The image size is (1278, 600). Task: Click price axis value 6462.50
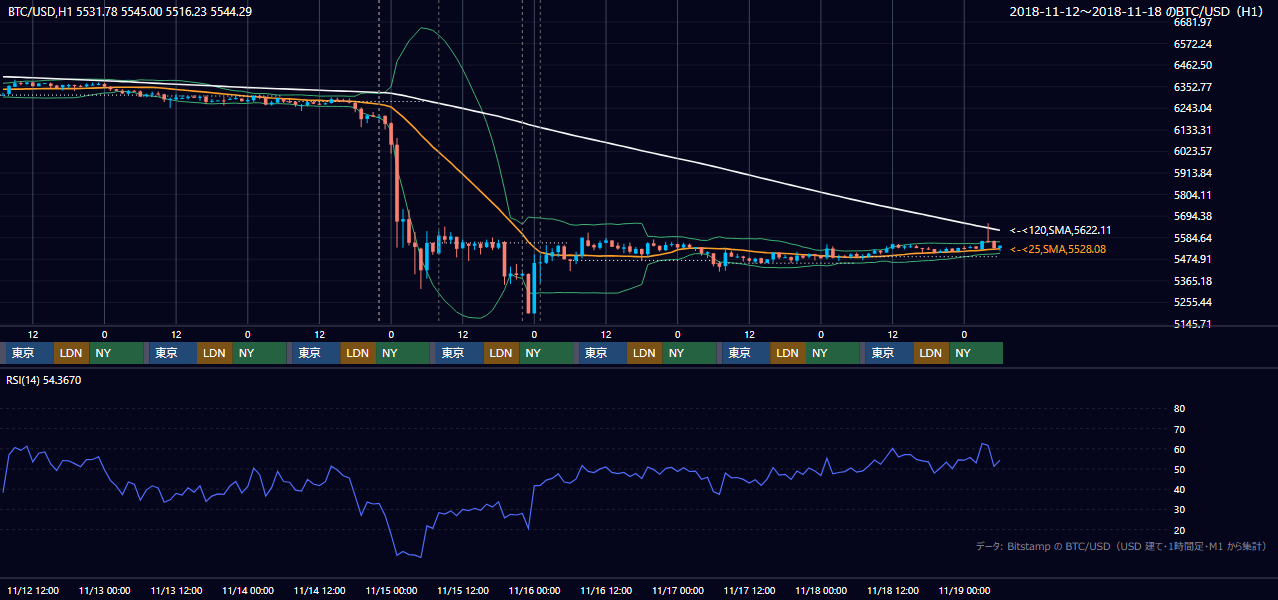(x=1193, y=65)
